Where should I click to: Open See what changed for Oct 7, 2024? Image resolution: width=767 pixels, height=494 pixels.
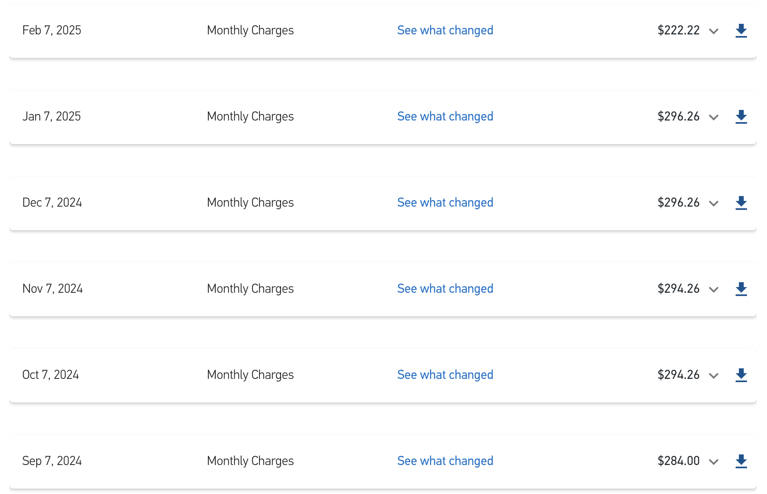445,375
